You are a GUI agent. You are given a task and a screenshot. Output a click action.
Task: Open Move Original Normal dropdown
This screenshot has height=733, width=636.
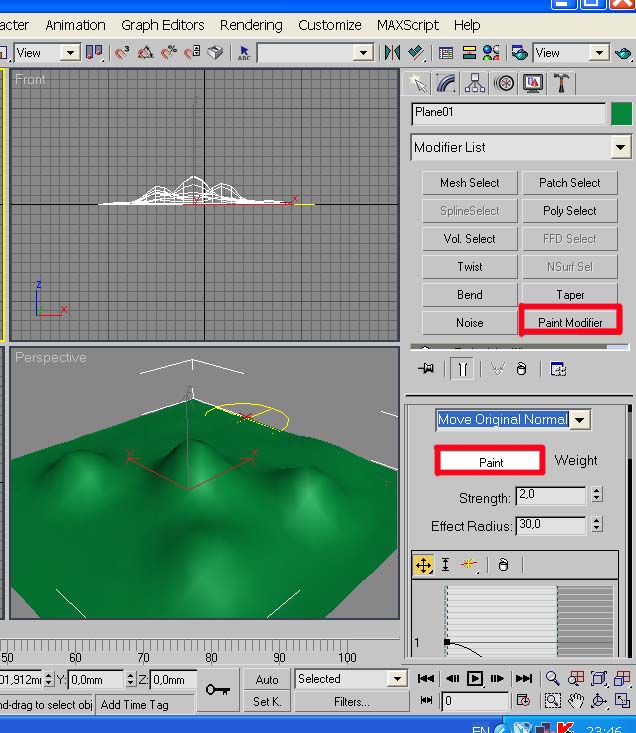(x=580, y=420)
